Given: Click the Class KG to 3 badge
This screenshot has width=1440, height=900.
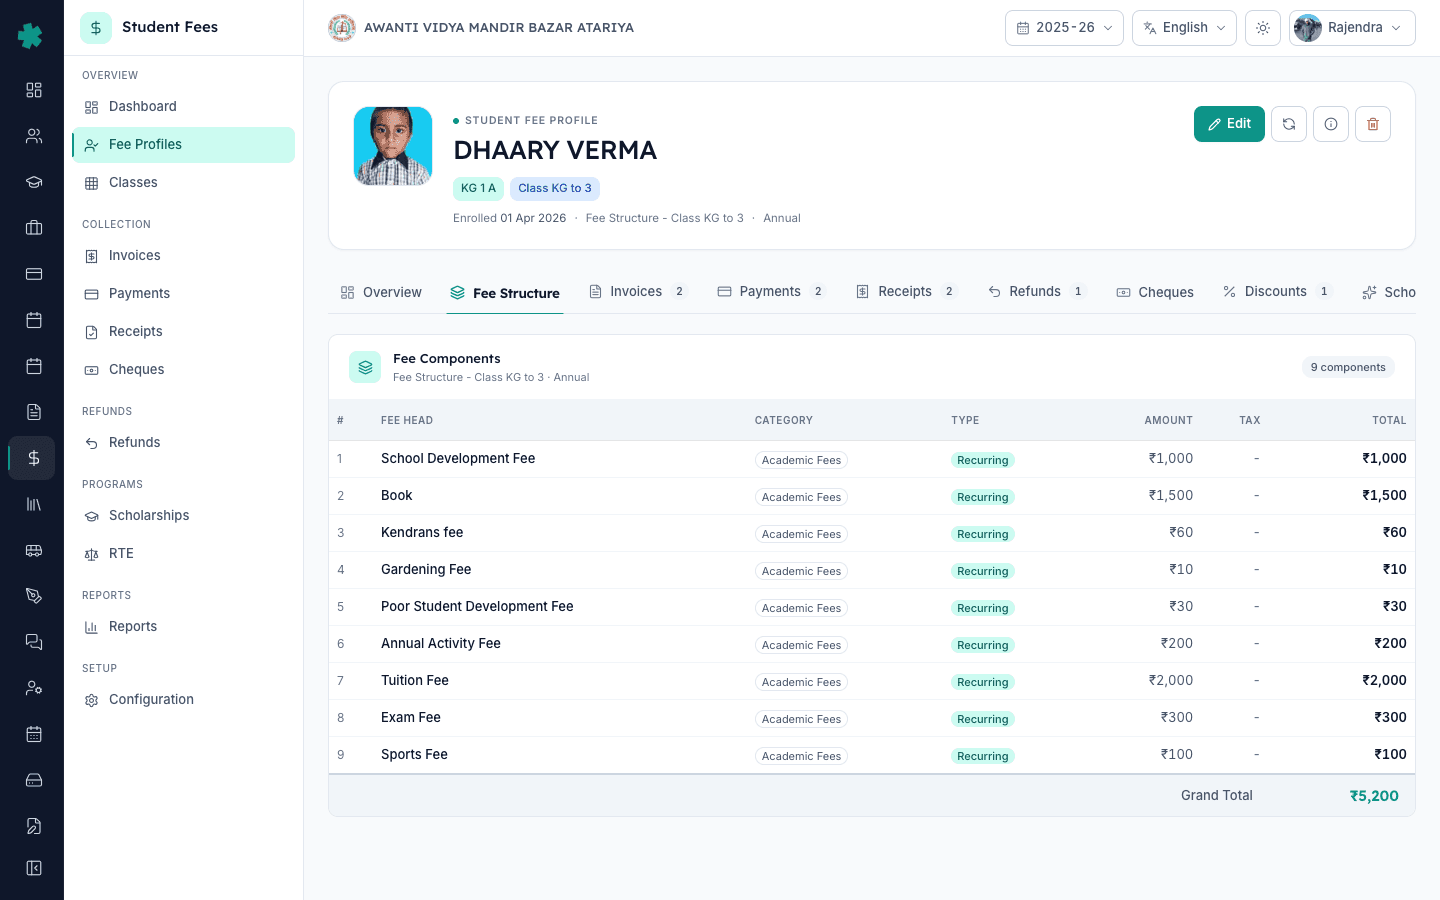Looking at the screenshot, I should click(x=555, y=188).
